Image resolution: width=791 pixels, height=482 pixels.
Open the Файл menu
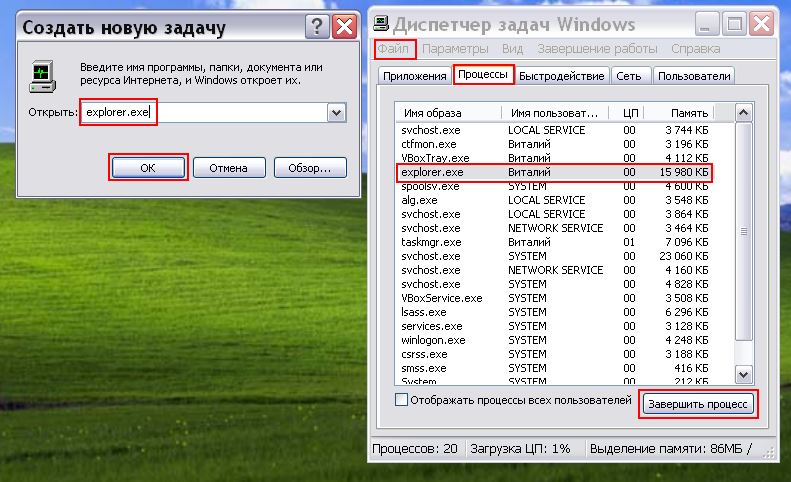point(393,49)
